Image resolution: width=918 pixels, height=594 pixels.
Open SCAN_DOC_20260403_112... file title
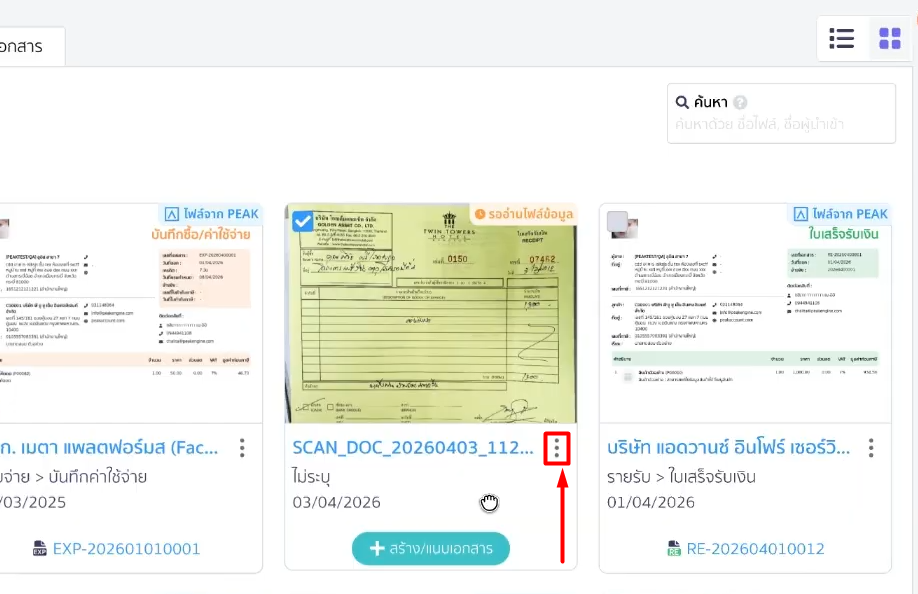tap(413, 448)
